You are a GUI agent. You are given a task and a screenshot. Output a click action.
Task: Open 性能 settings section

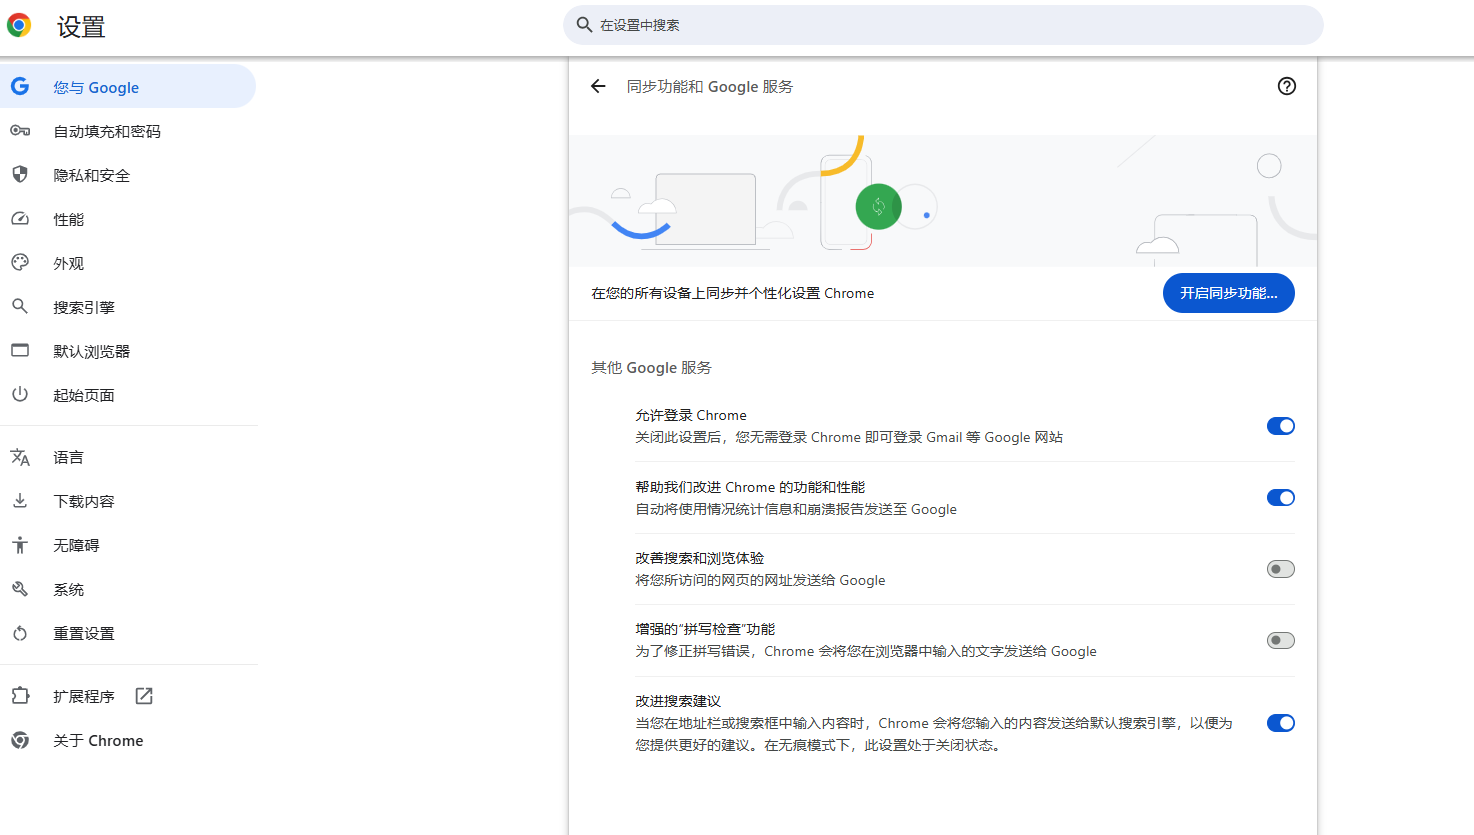(x=128, y=219)
